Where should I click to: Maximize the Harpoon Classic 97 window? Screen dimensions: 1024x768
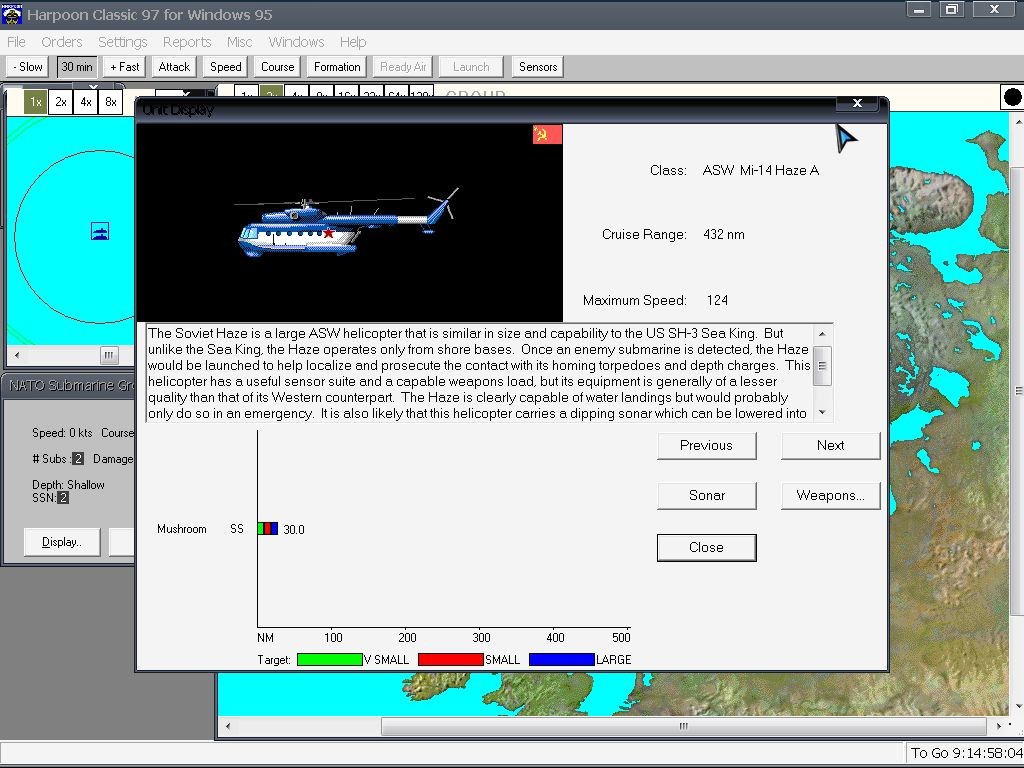click(952, 10)
